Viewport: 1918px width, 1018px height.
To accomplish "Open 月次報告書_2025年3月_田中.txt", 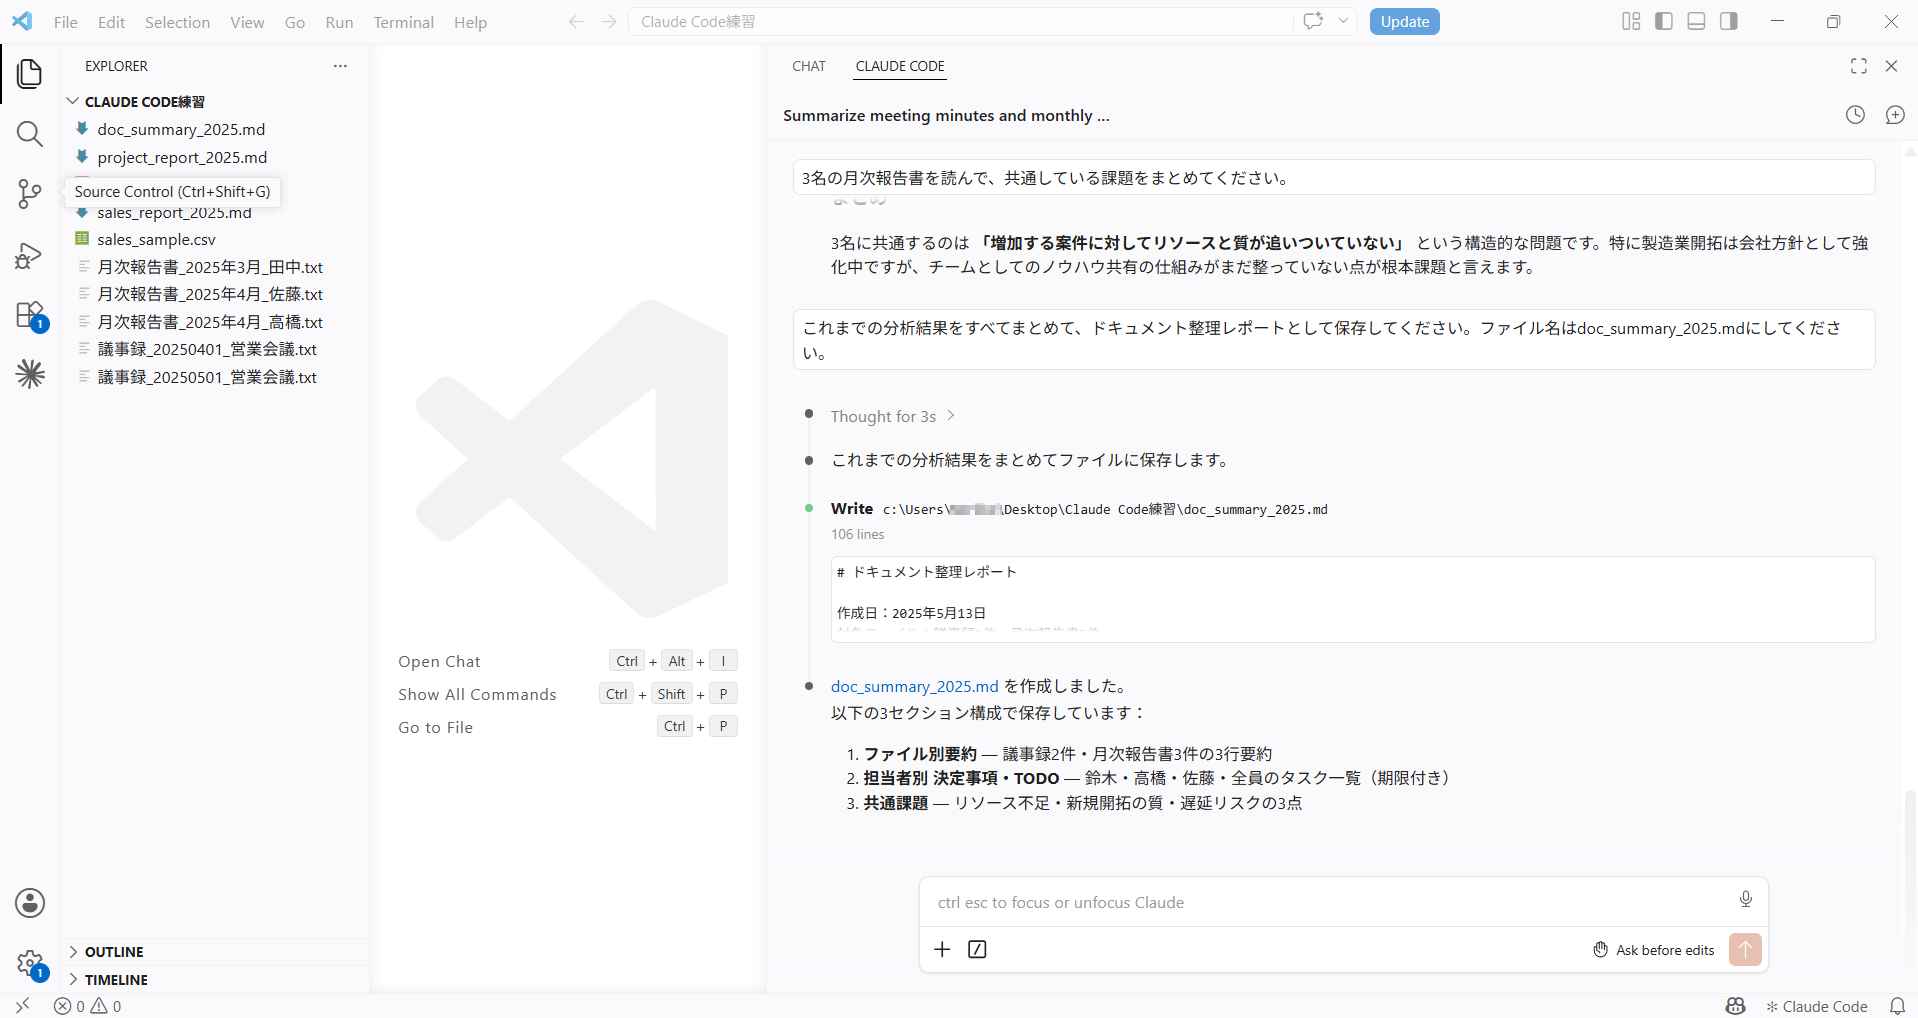I will click(210, 267).
